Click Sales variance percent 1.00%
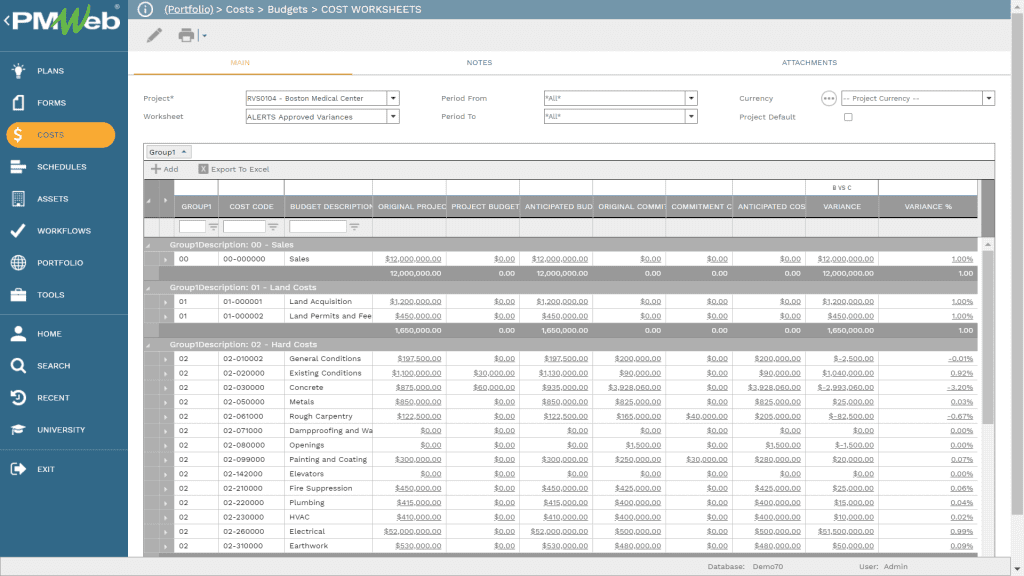The image size is (1024, 576). point(962,259)
